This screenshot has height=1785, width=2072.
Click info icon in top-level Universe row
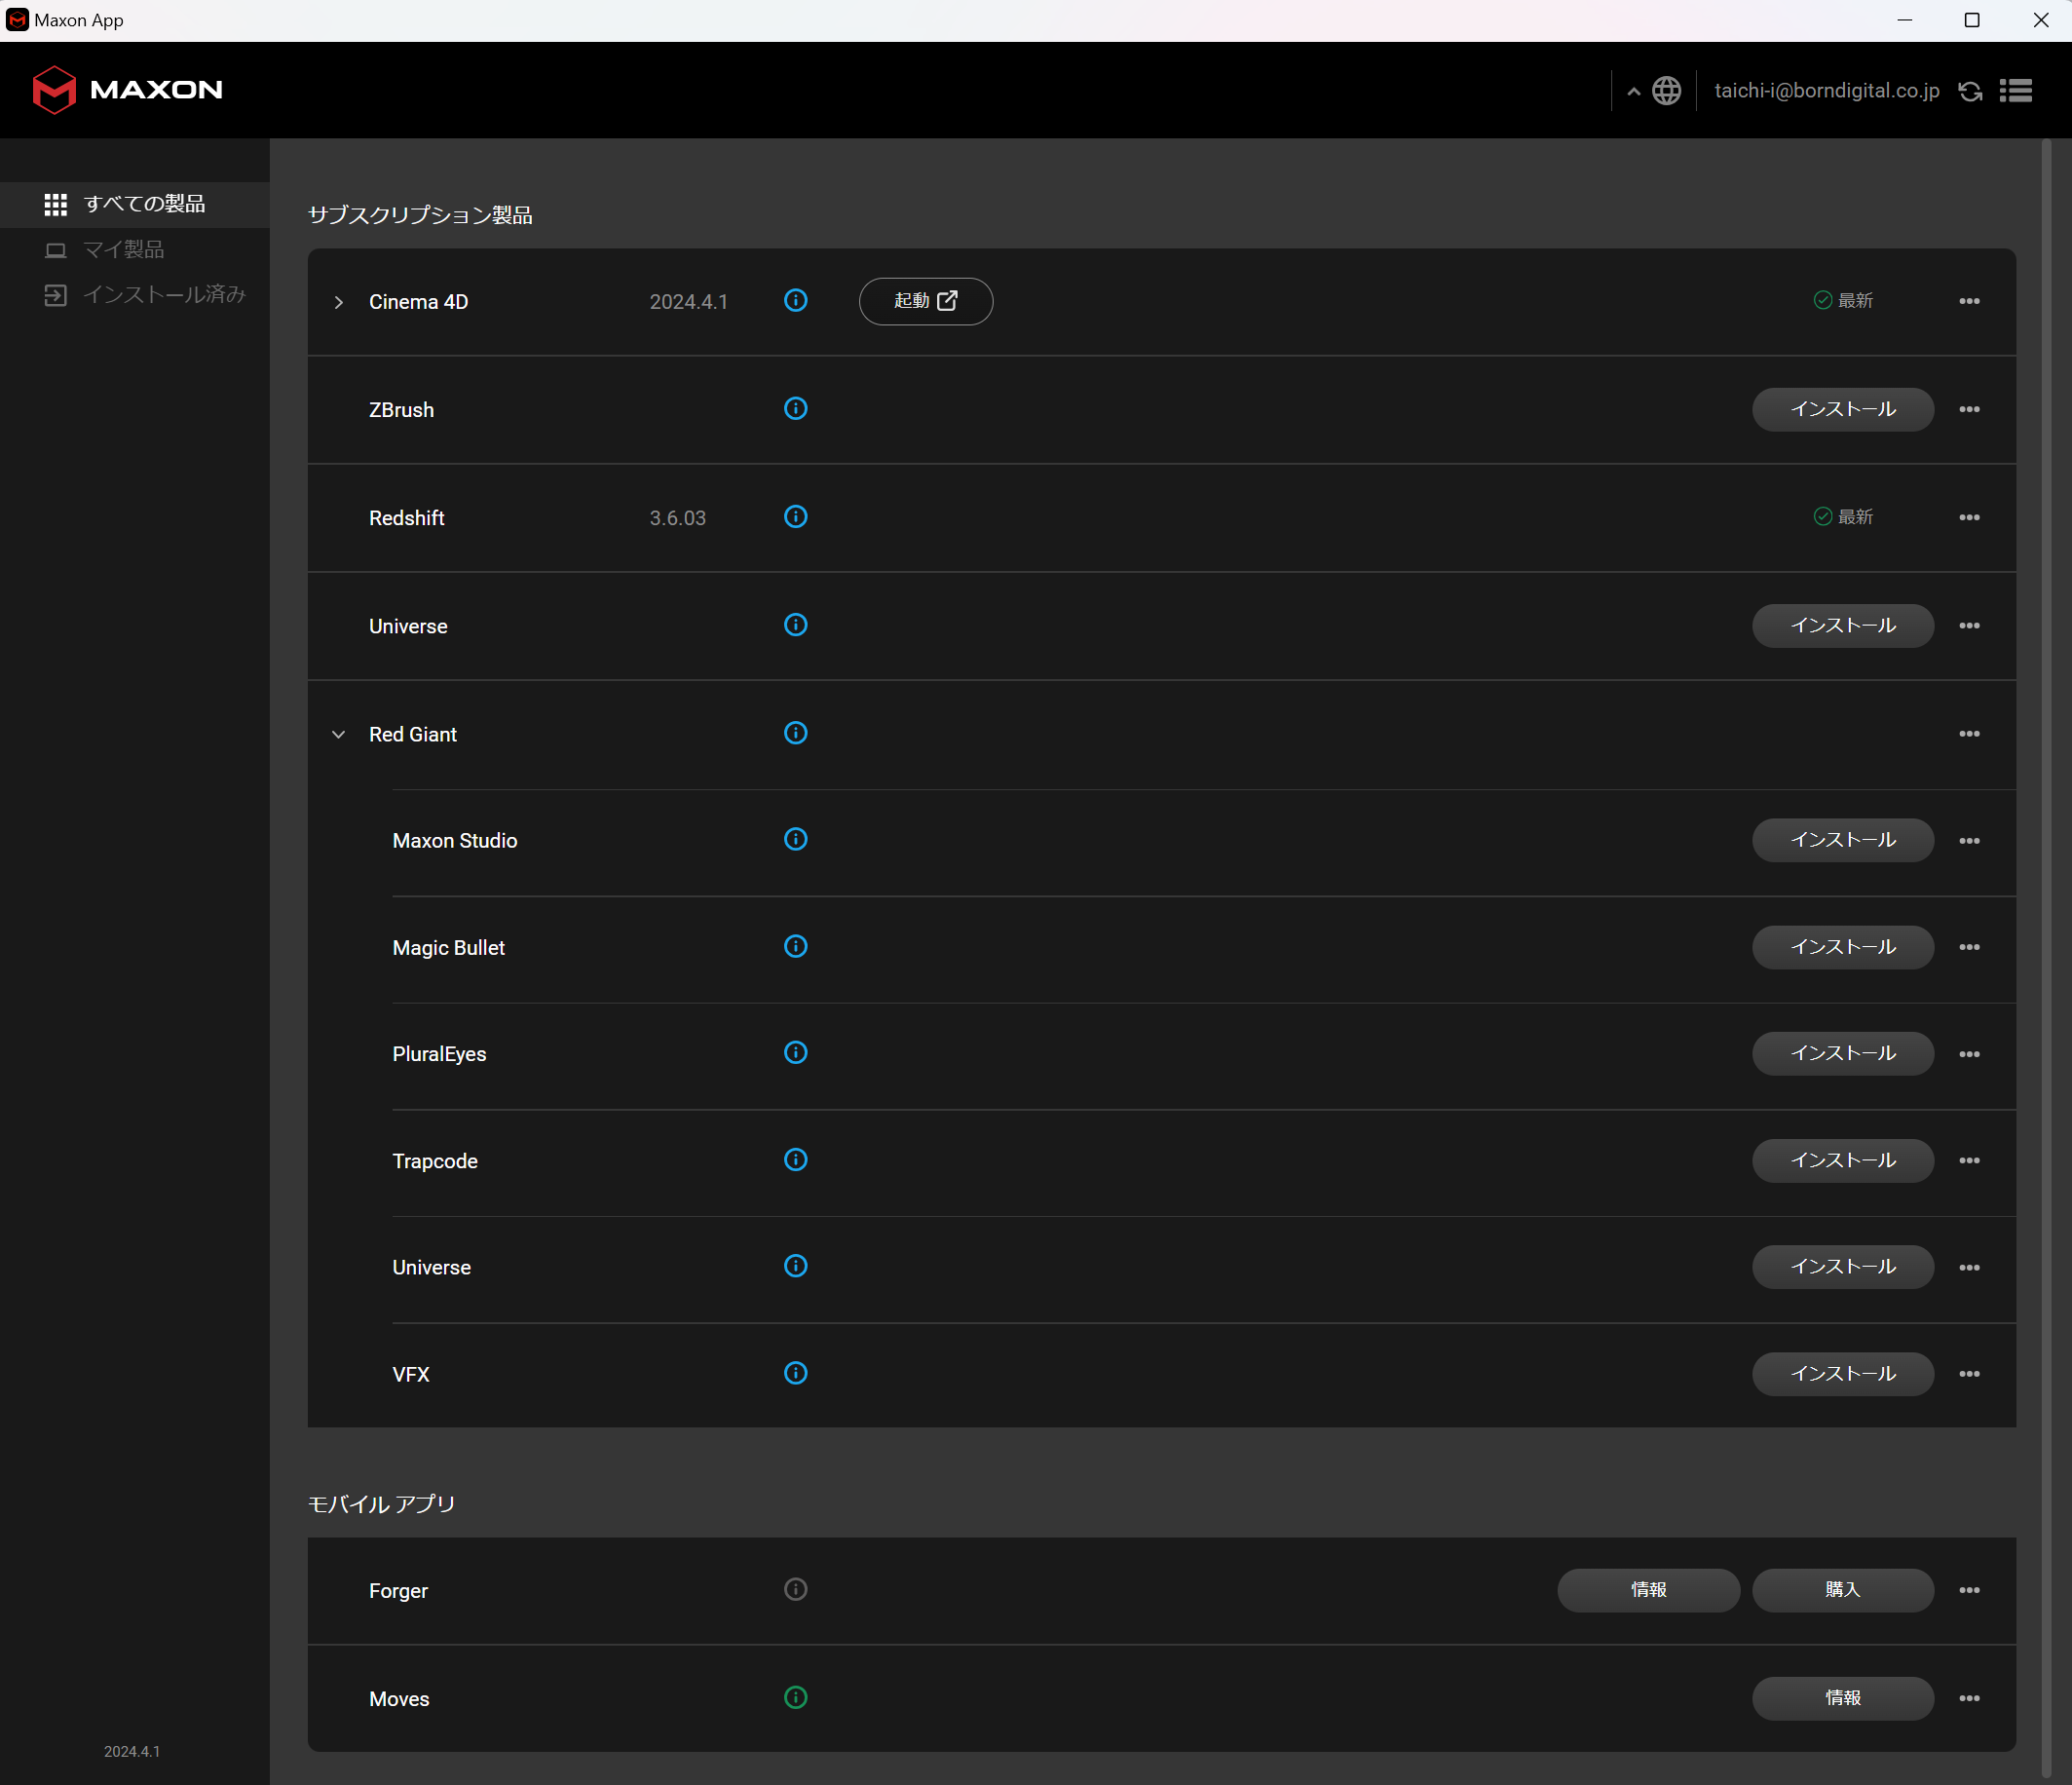tap(795, 625)
